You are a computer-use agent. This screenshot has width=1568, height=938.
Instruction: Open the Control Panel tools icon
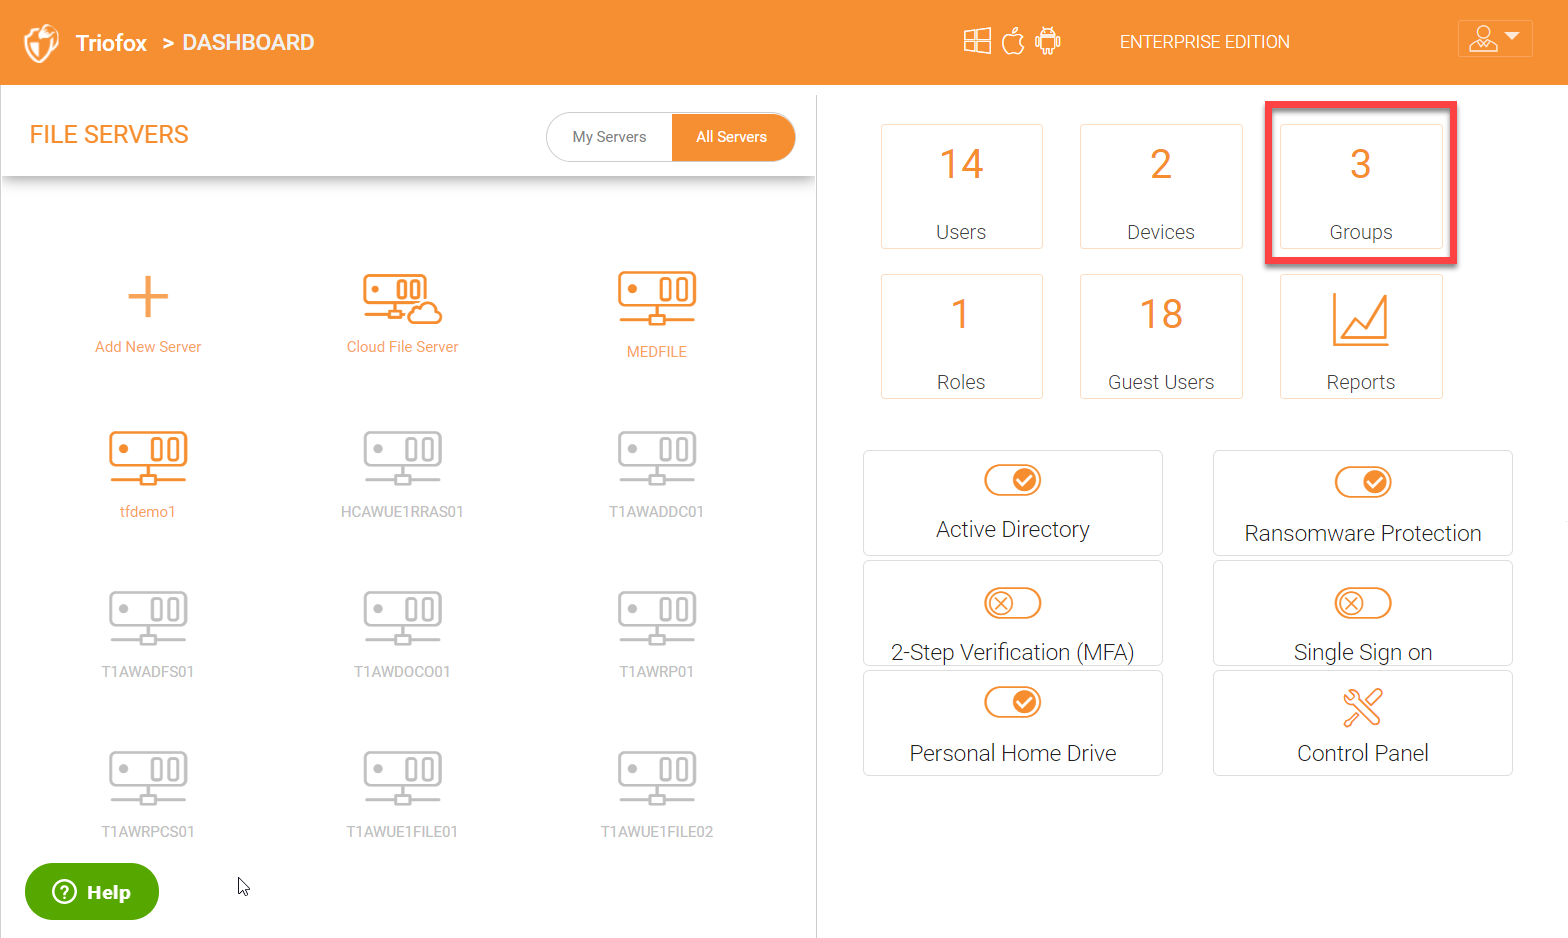click(x=1363, y=707)
